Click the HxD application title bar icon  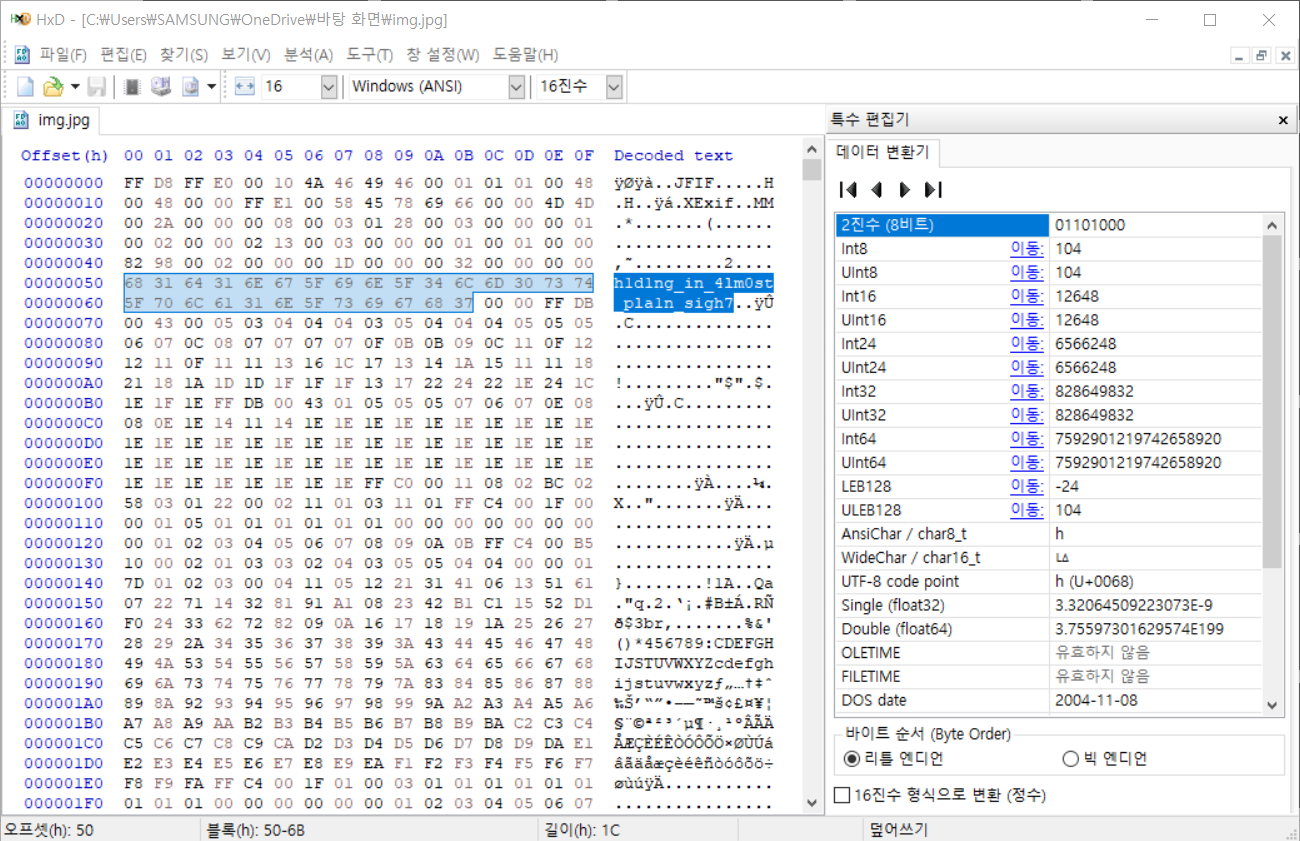point(20,20)
